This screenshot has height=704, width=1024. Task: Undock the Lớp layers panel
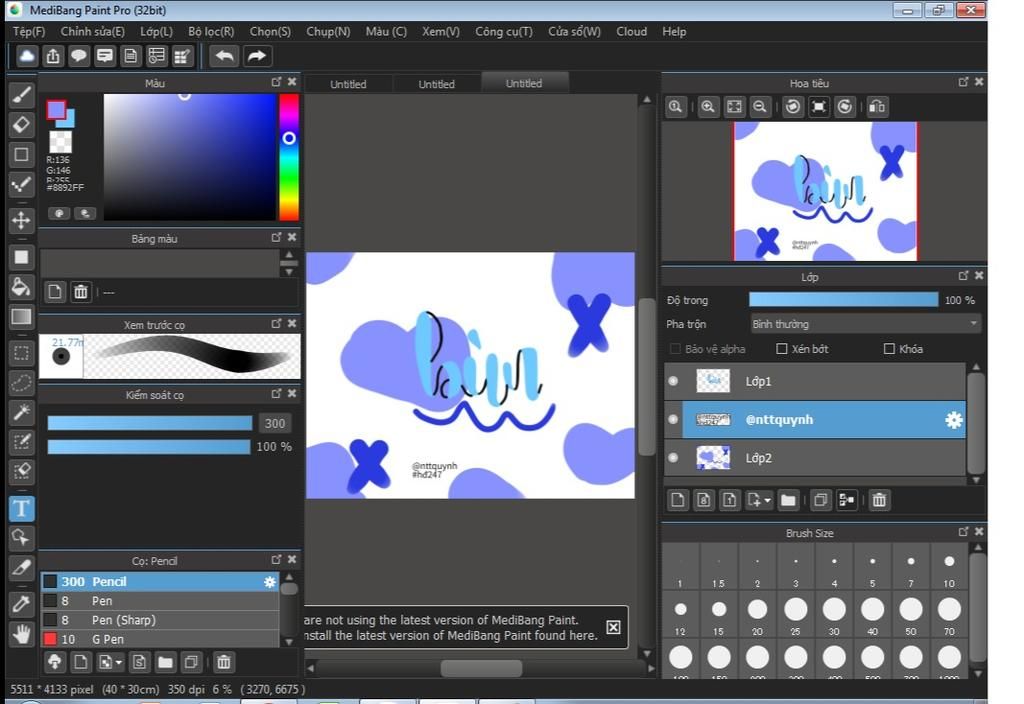pos(963,276)
